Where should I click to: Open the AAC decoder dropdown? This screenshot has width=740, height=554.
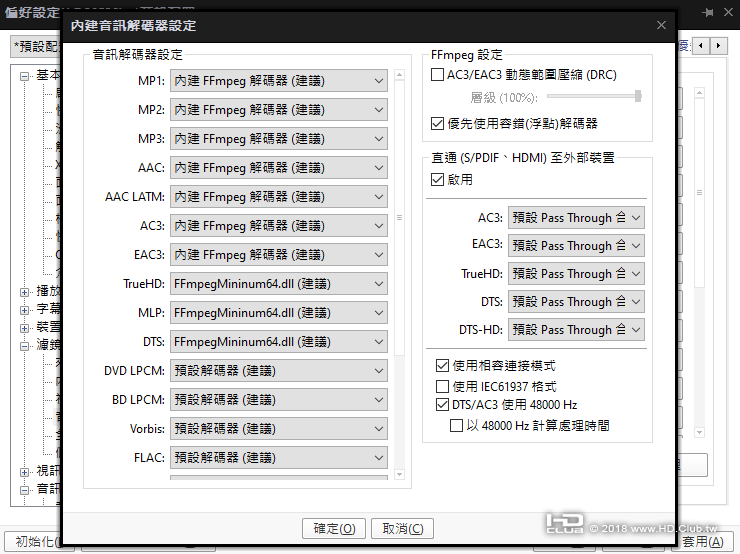(x=278, y=168)
